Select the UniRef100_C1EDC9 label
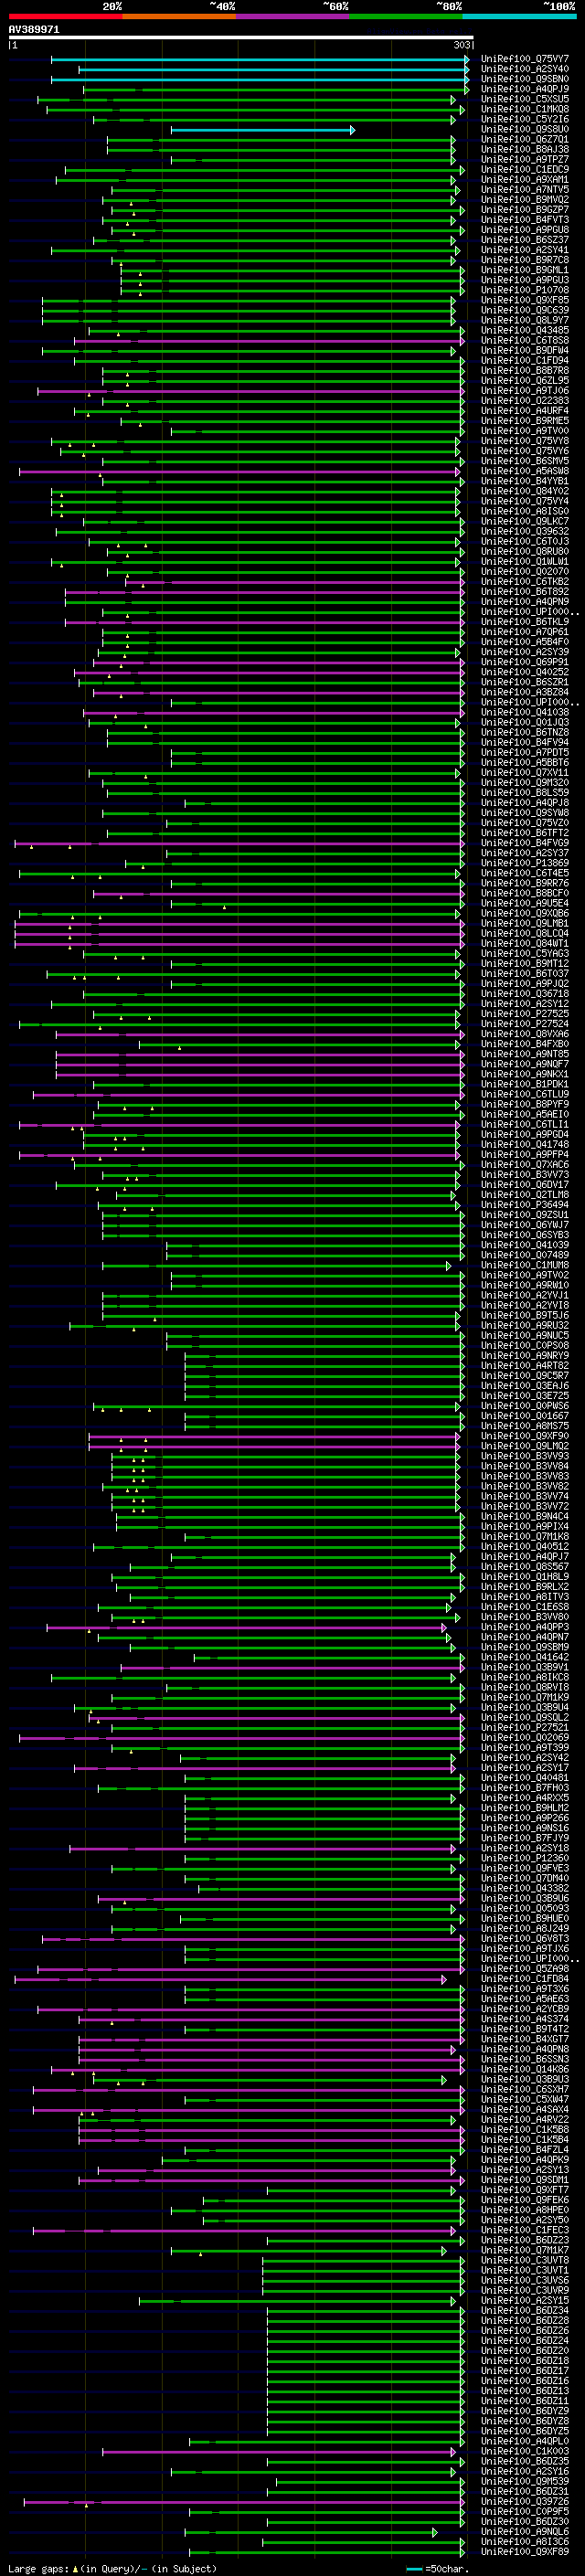Viewport: 585px width, 2576px height. (524, 169)
